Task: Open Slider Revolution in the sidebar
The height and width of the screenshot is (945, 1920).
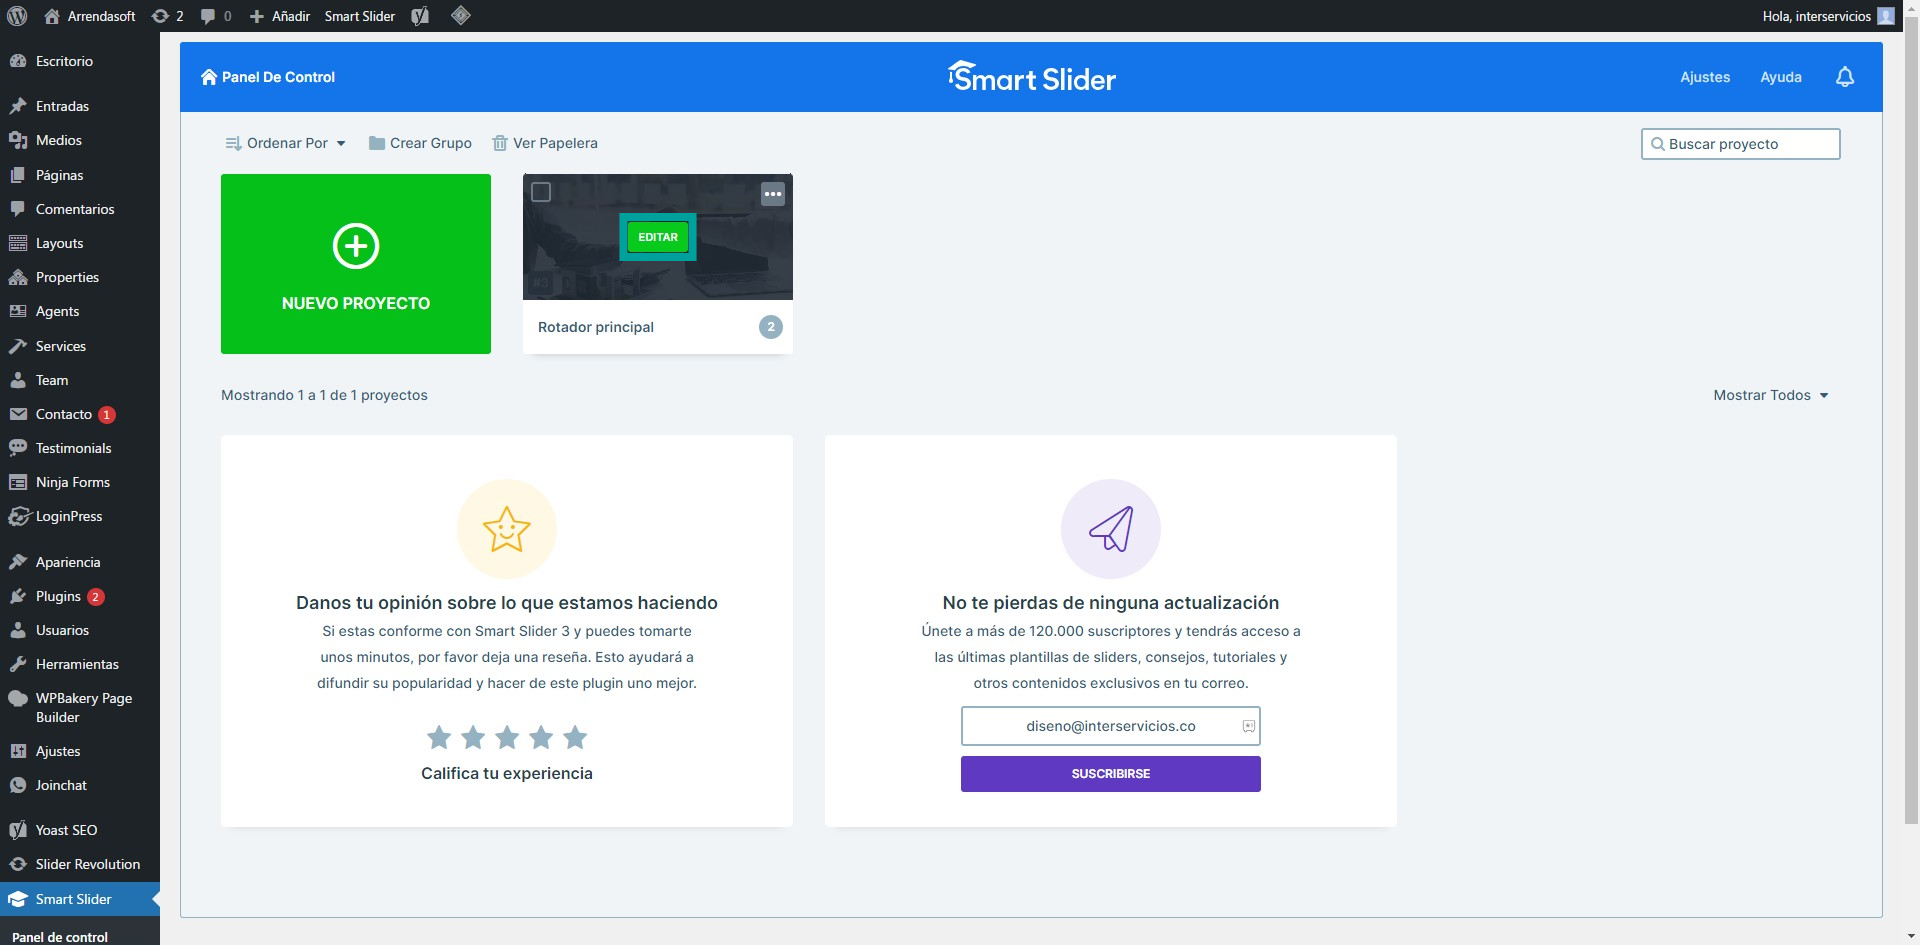Action: tap(80, 864)
